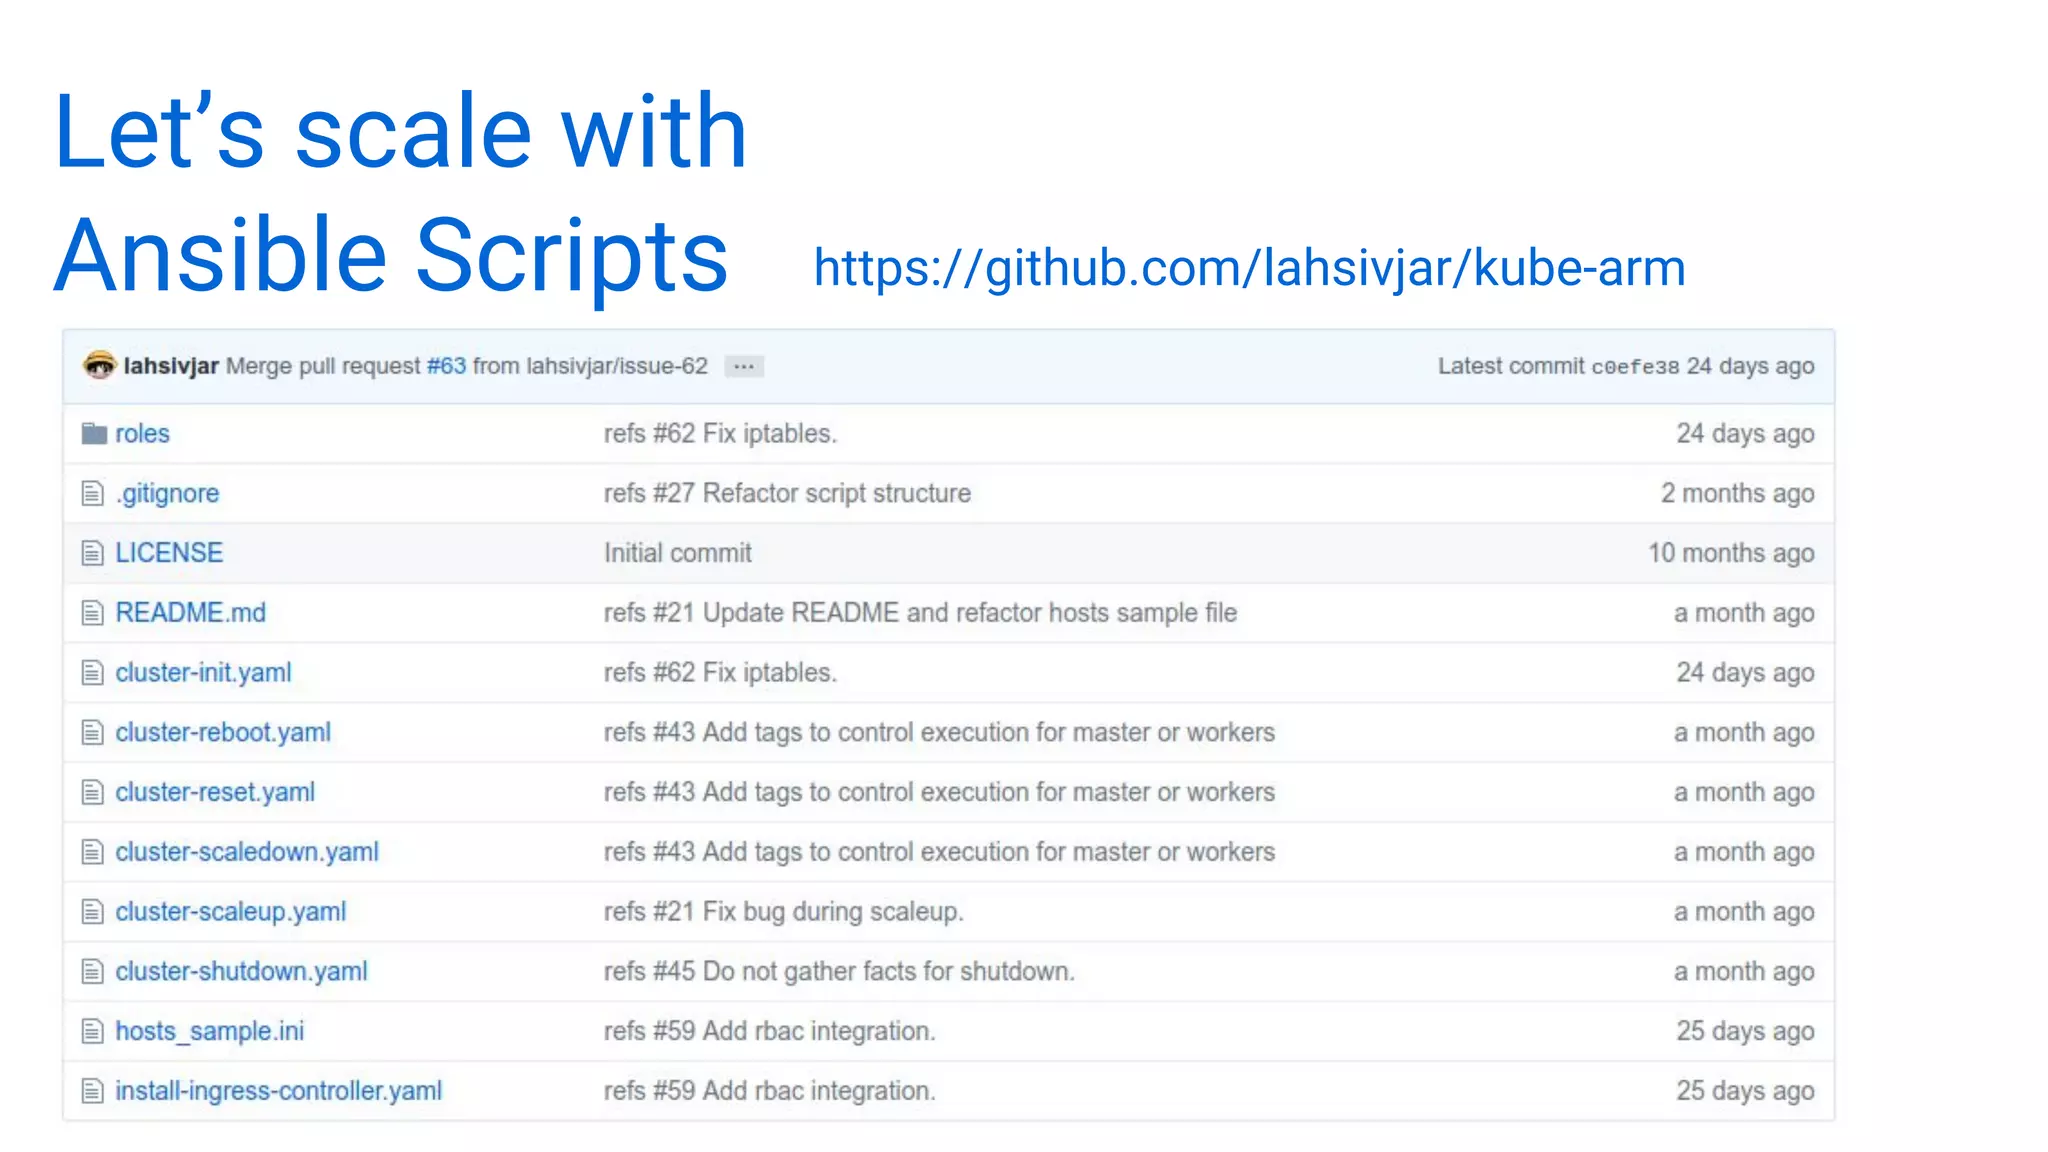Click cluster-init.yaml row 'Fix iptables' message
Screen dimensions: 2048x1152
[x=720, y=673]
